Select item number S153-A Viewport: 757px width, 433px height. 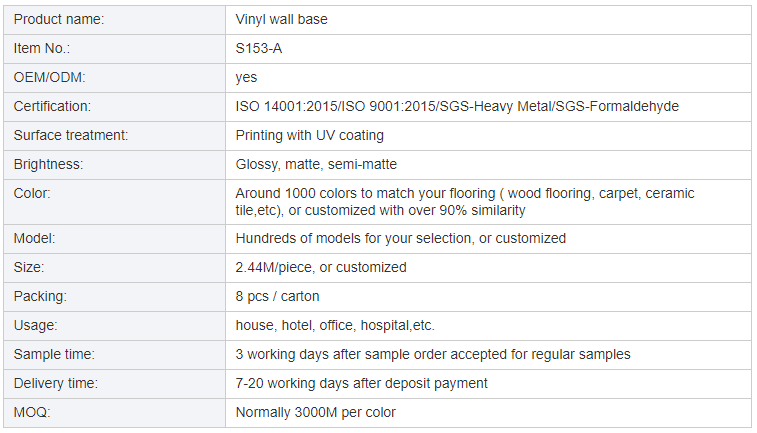point(259,48)
